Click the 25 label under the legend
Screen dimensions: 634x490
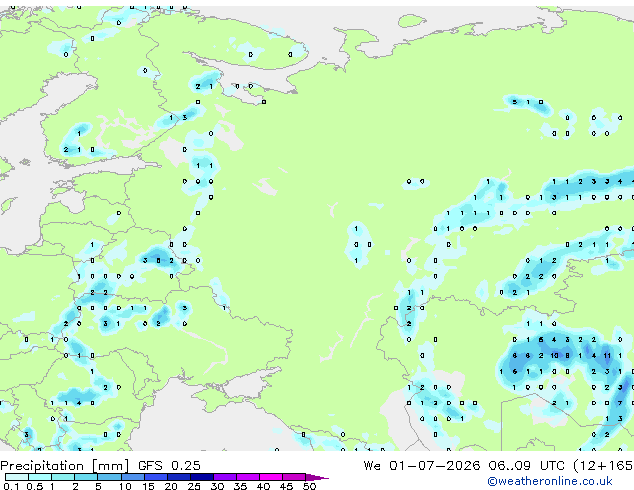pyautogui.click(x=194, y=486)
